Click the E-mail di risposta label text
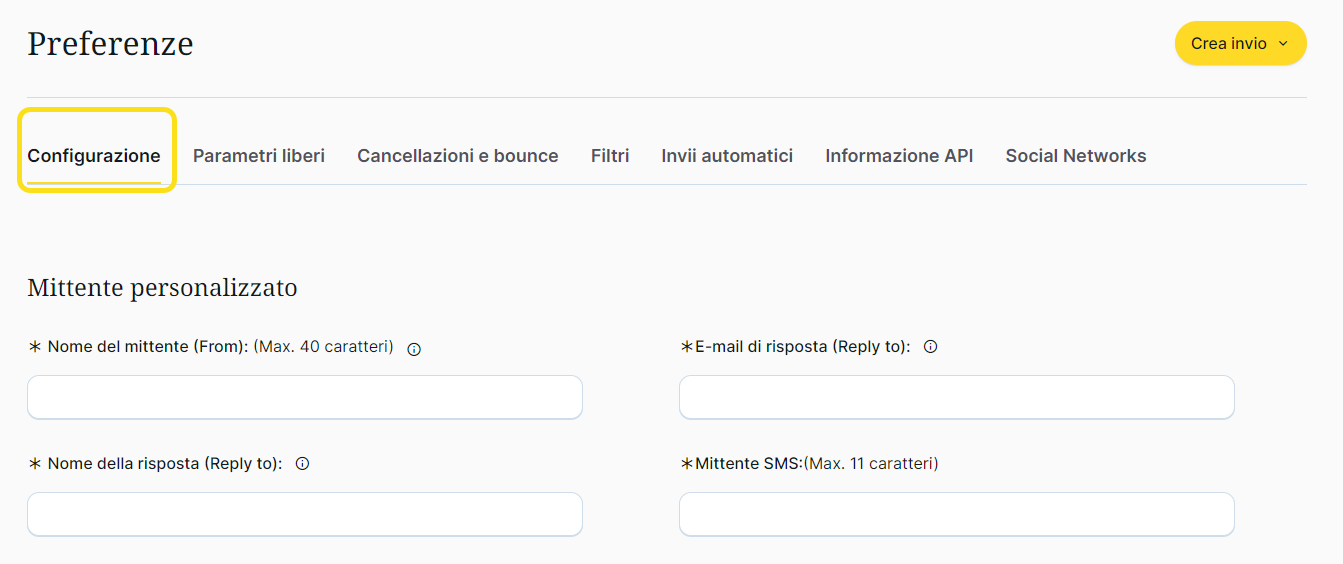 point(802,347)
